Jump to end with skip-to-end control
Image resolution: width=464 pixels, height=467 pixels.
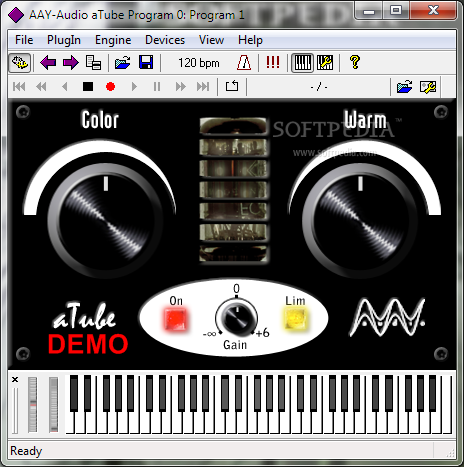(x=203, y=87)
